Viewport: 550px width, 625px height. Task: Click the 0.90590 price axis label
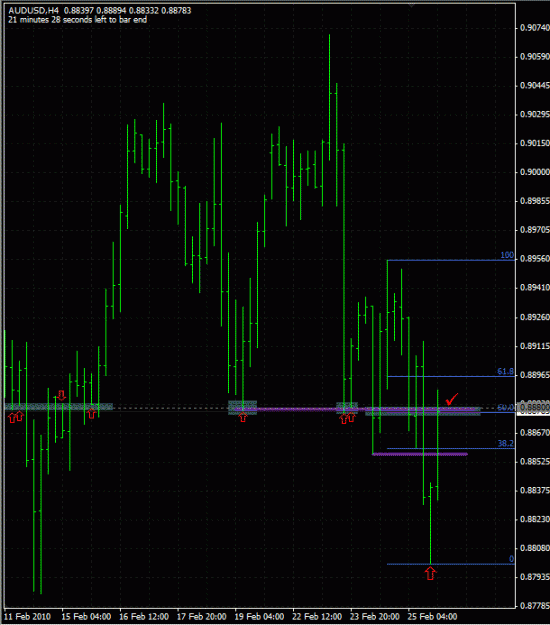[535, 57]
